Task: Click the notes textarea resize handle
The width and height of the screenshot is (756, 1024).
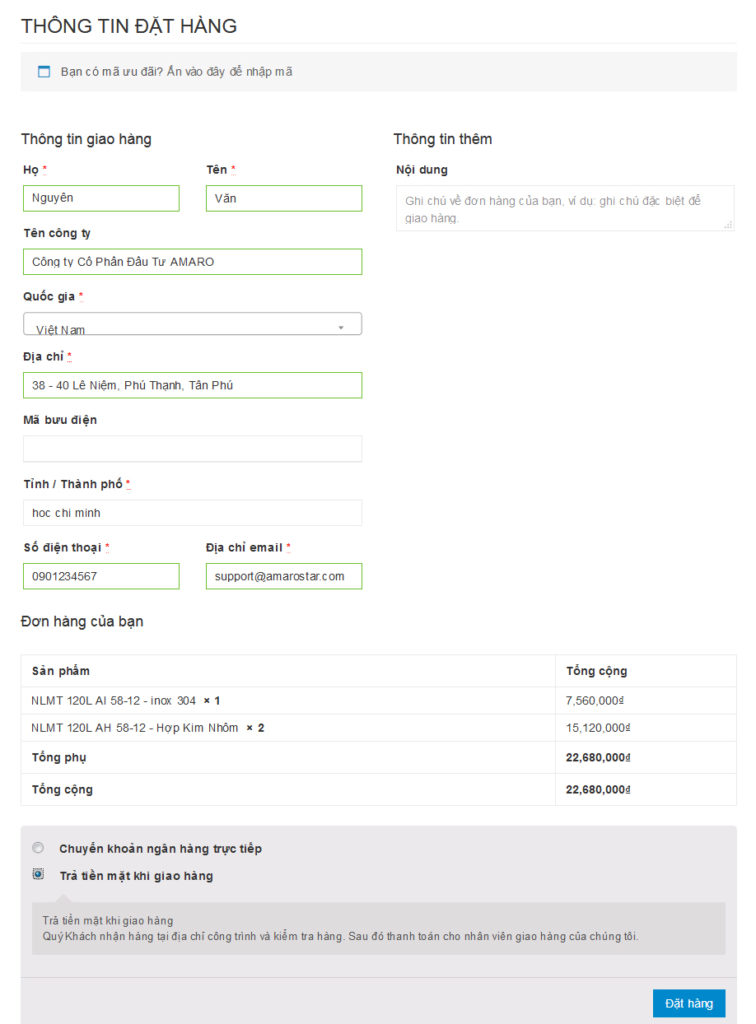Action: click(729, 225)
